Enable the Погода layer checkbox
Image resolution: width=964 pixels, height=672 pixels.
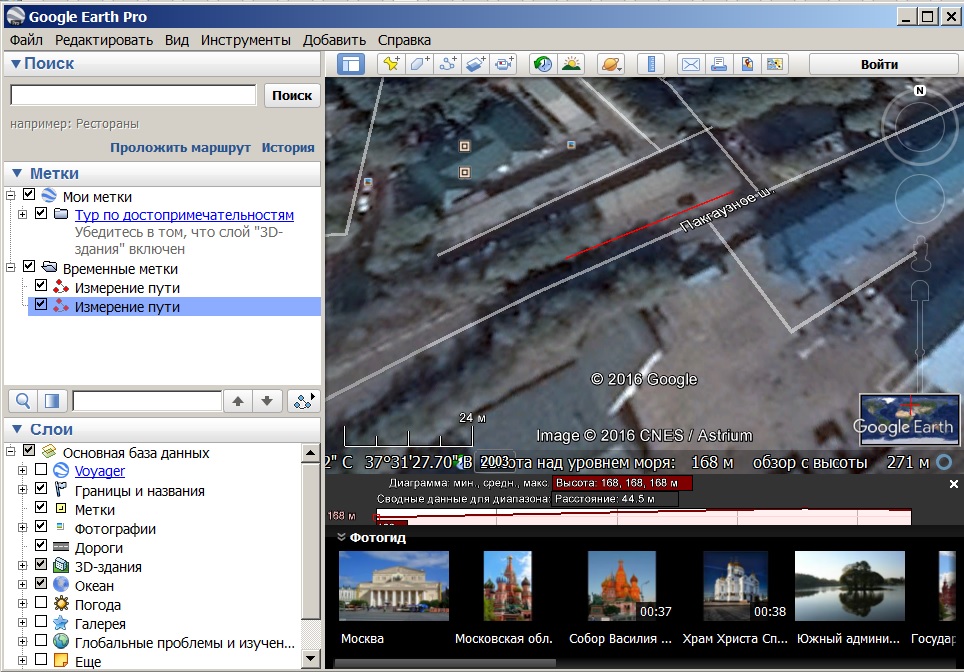(x=41, y=604)
